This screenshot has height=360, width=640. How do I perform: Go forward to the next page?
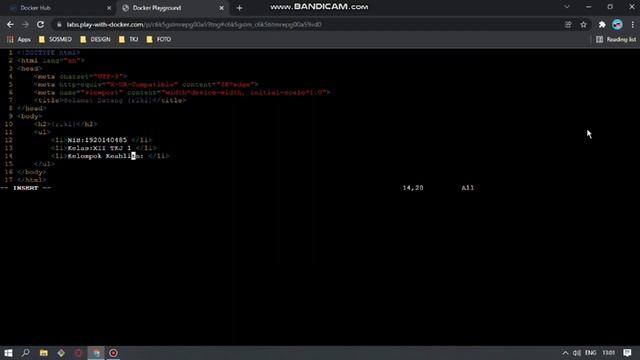click(x=25, y=24)
